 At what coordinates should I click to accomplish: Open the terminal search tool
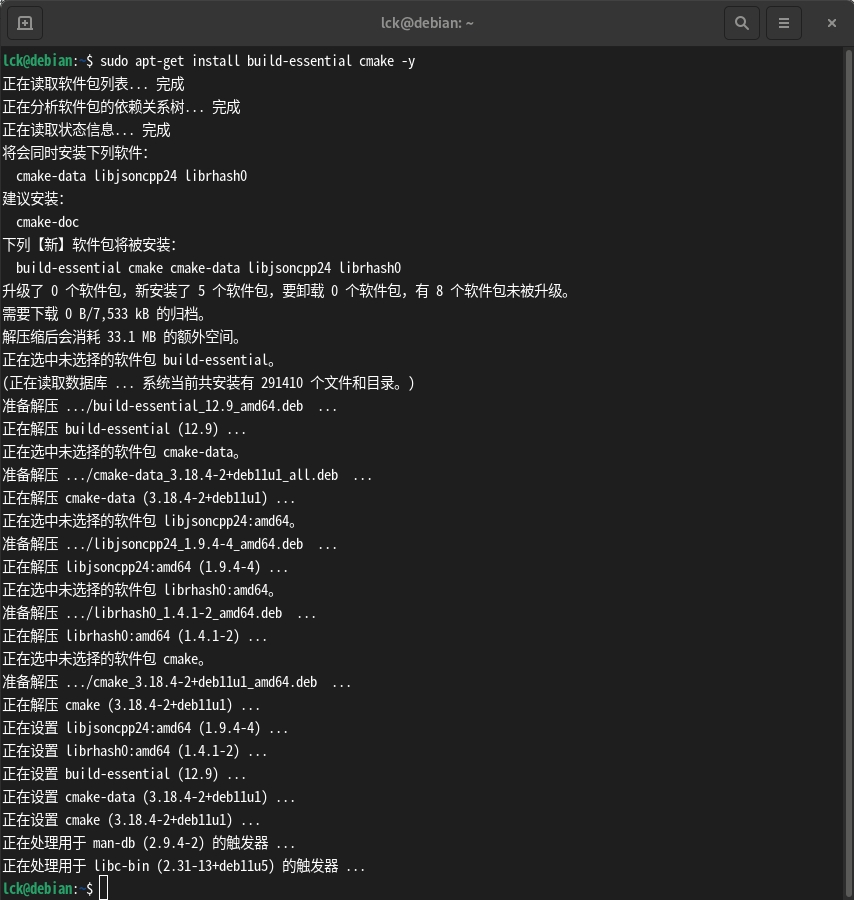point(742,23)
